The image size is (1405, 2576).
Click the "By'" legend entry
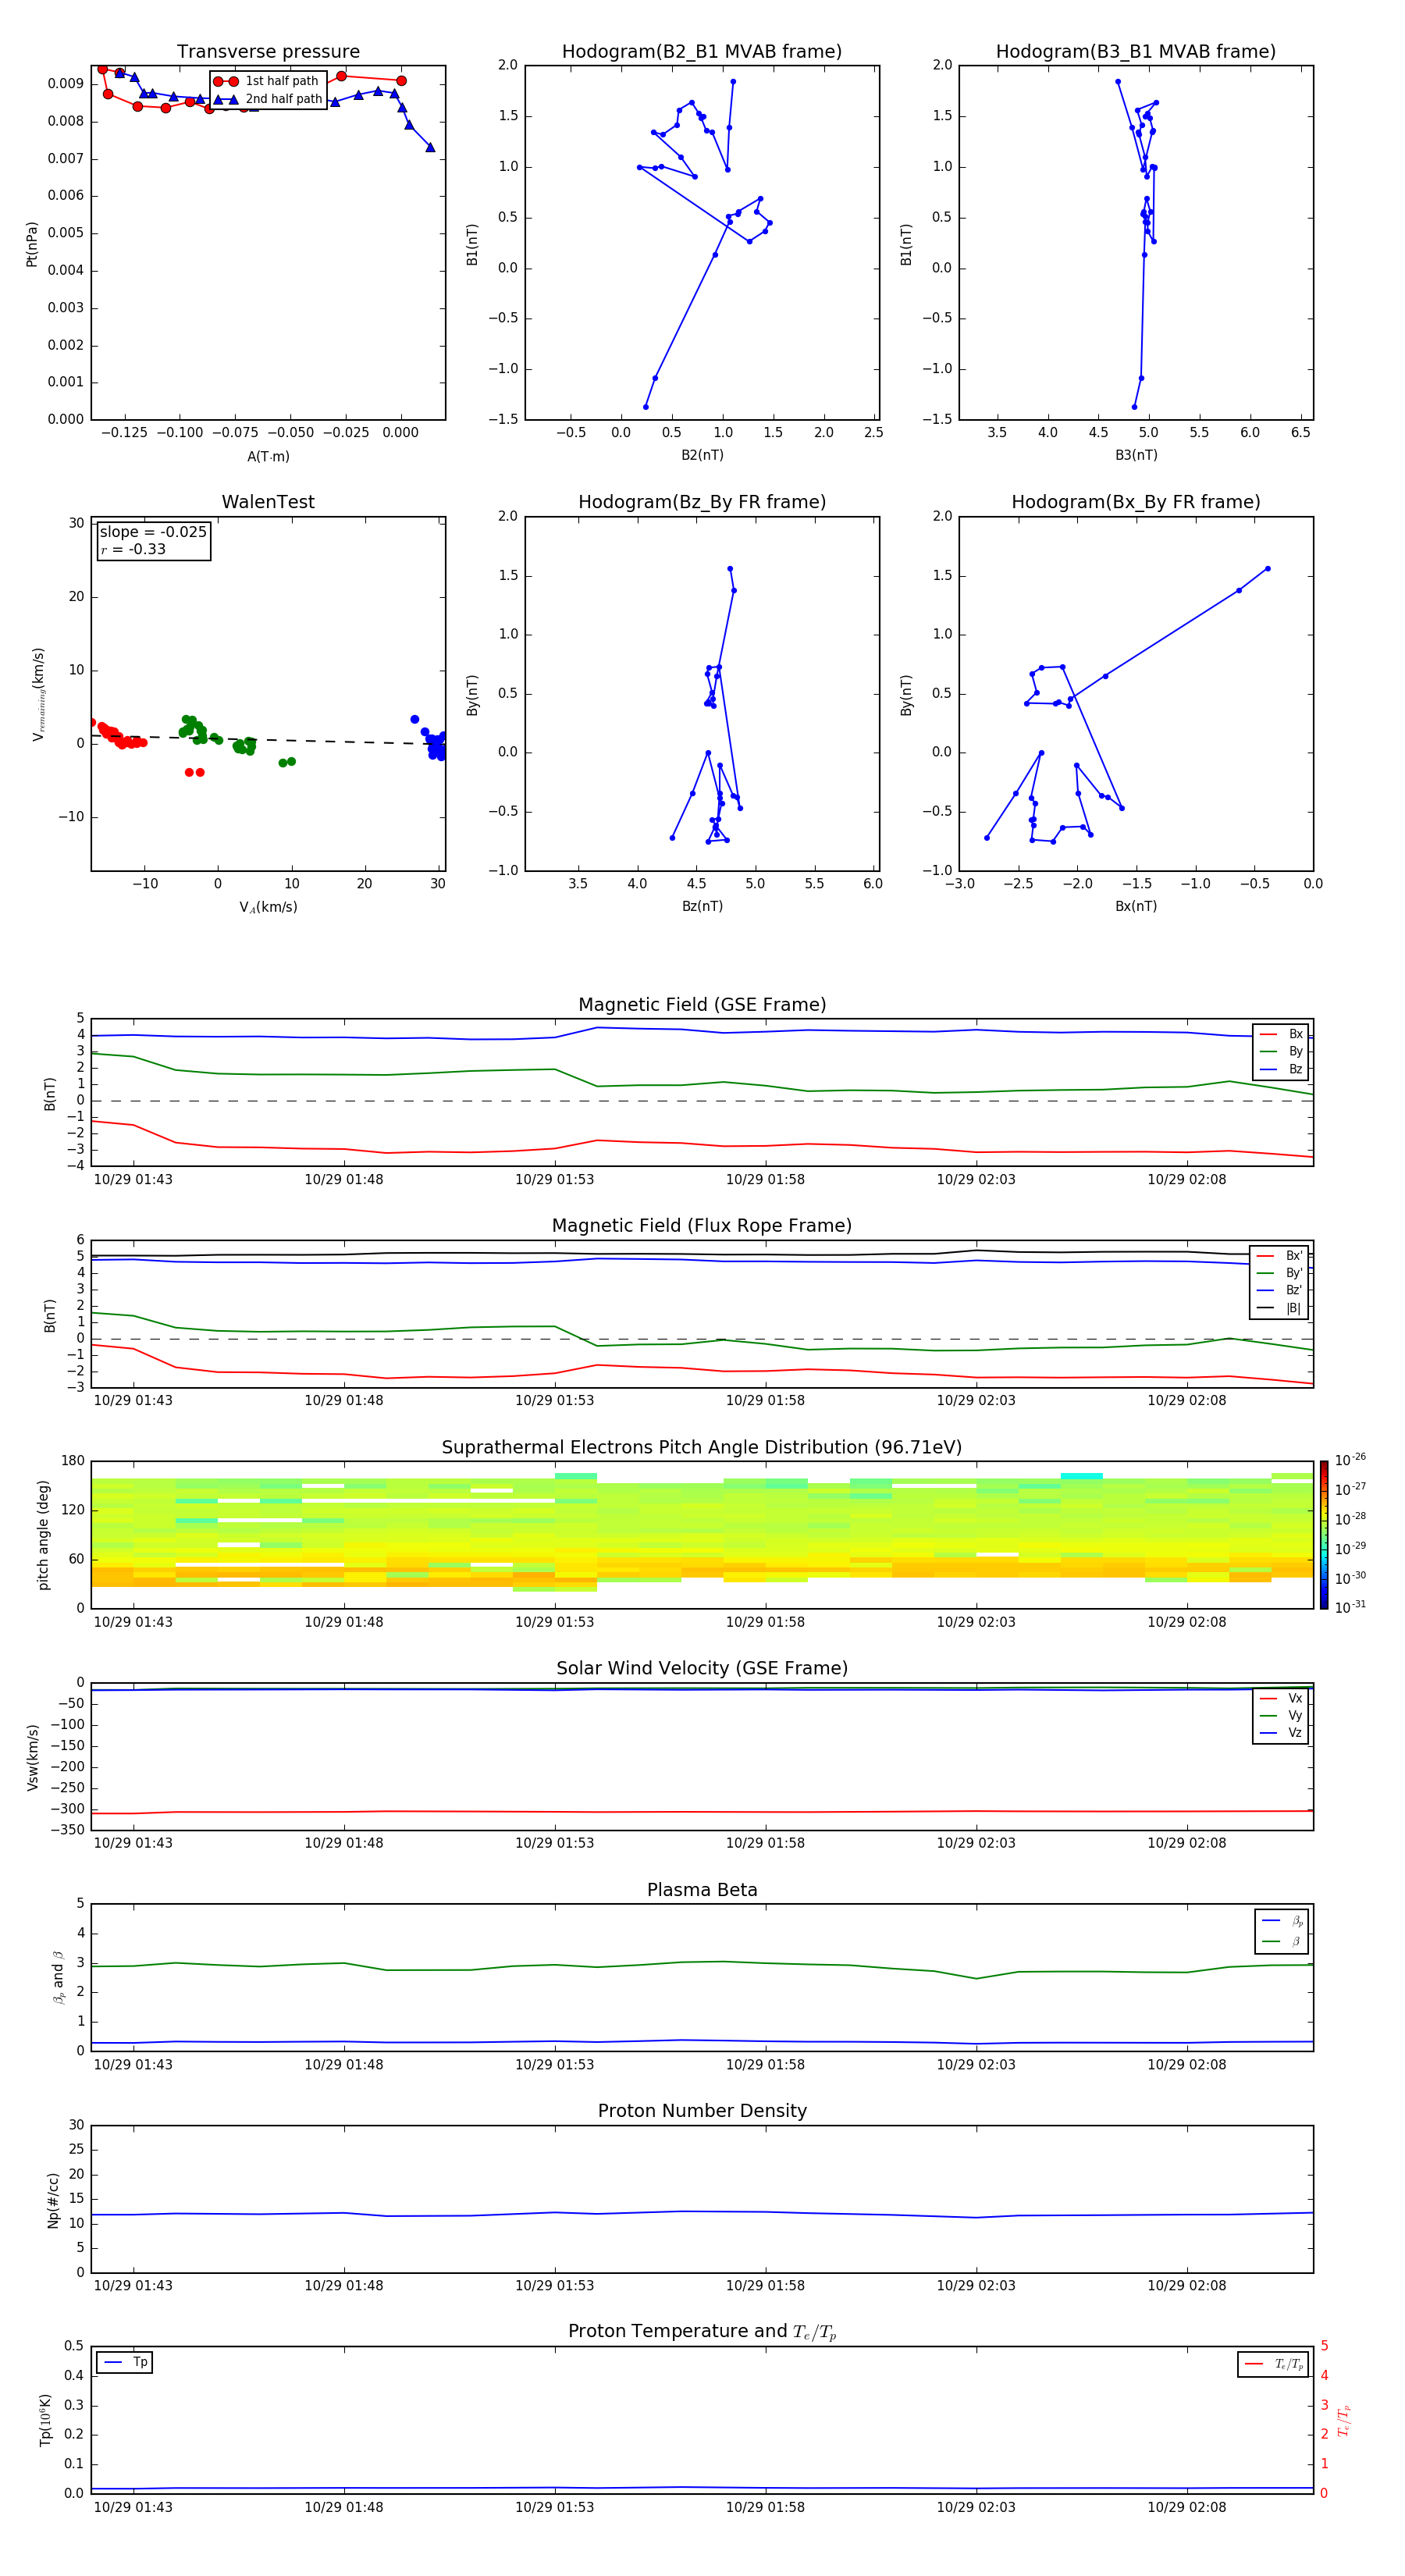pos(1279,1273)
